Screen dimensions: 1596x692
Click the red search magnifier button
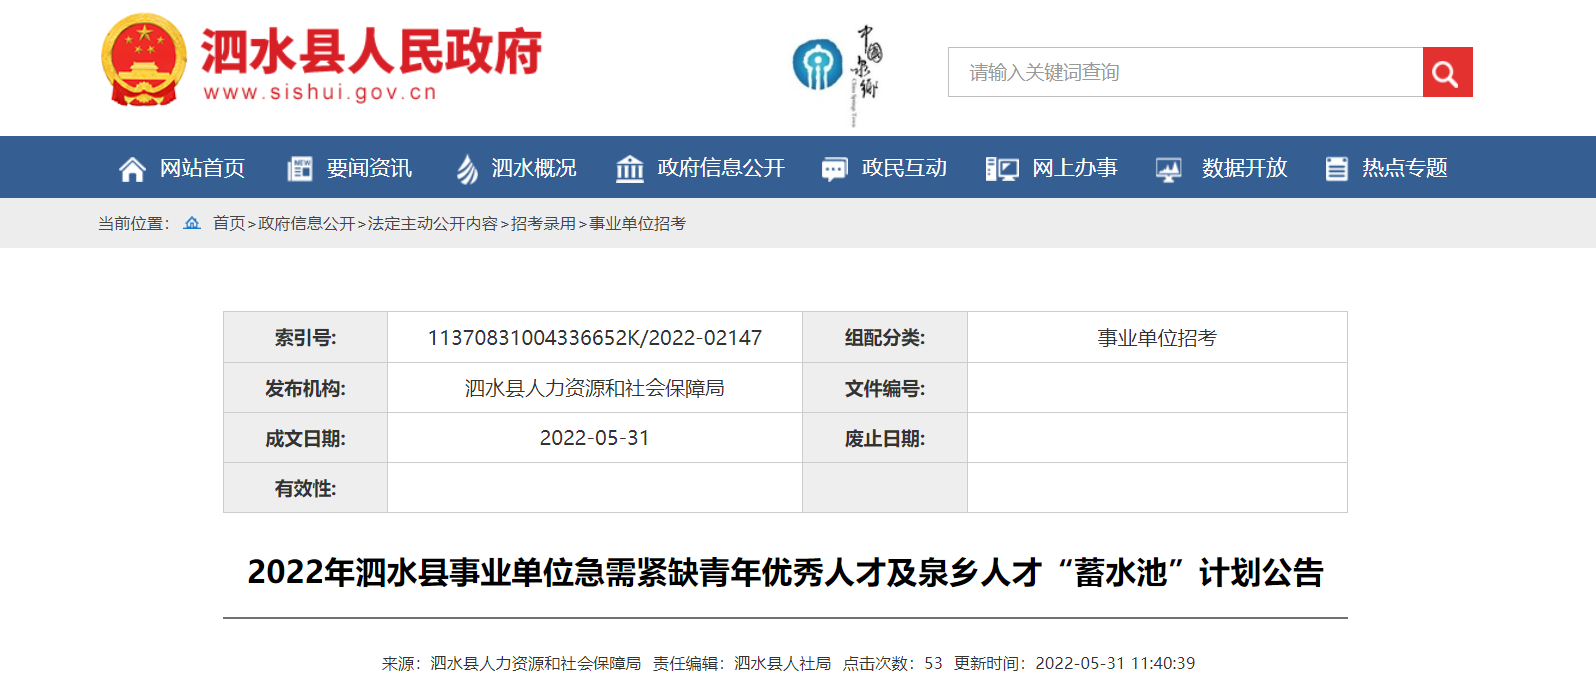coord(1447,72)
